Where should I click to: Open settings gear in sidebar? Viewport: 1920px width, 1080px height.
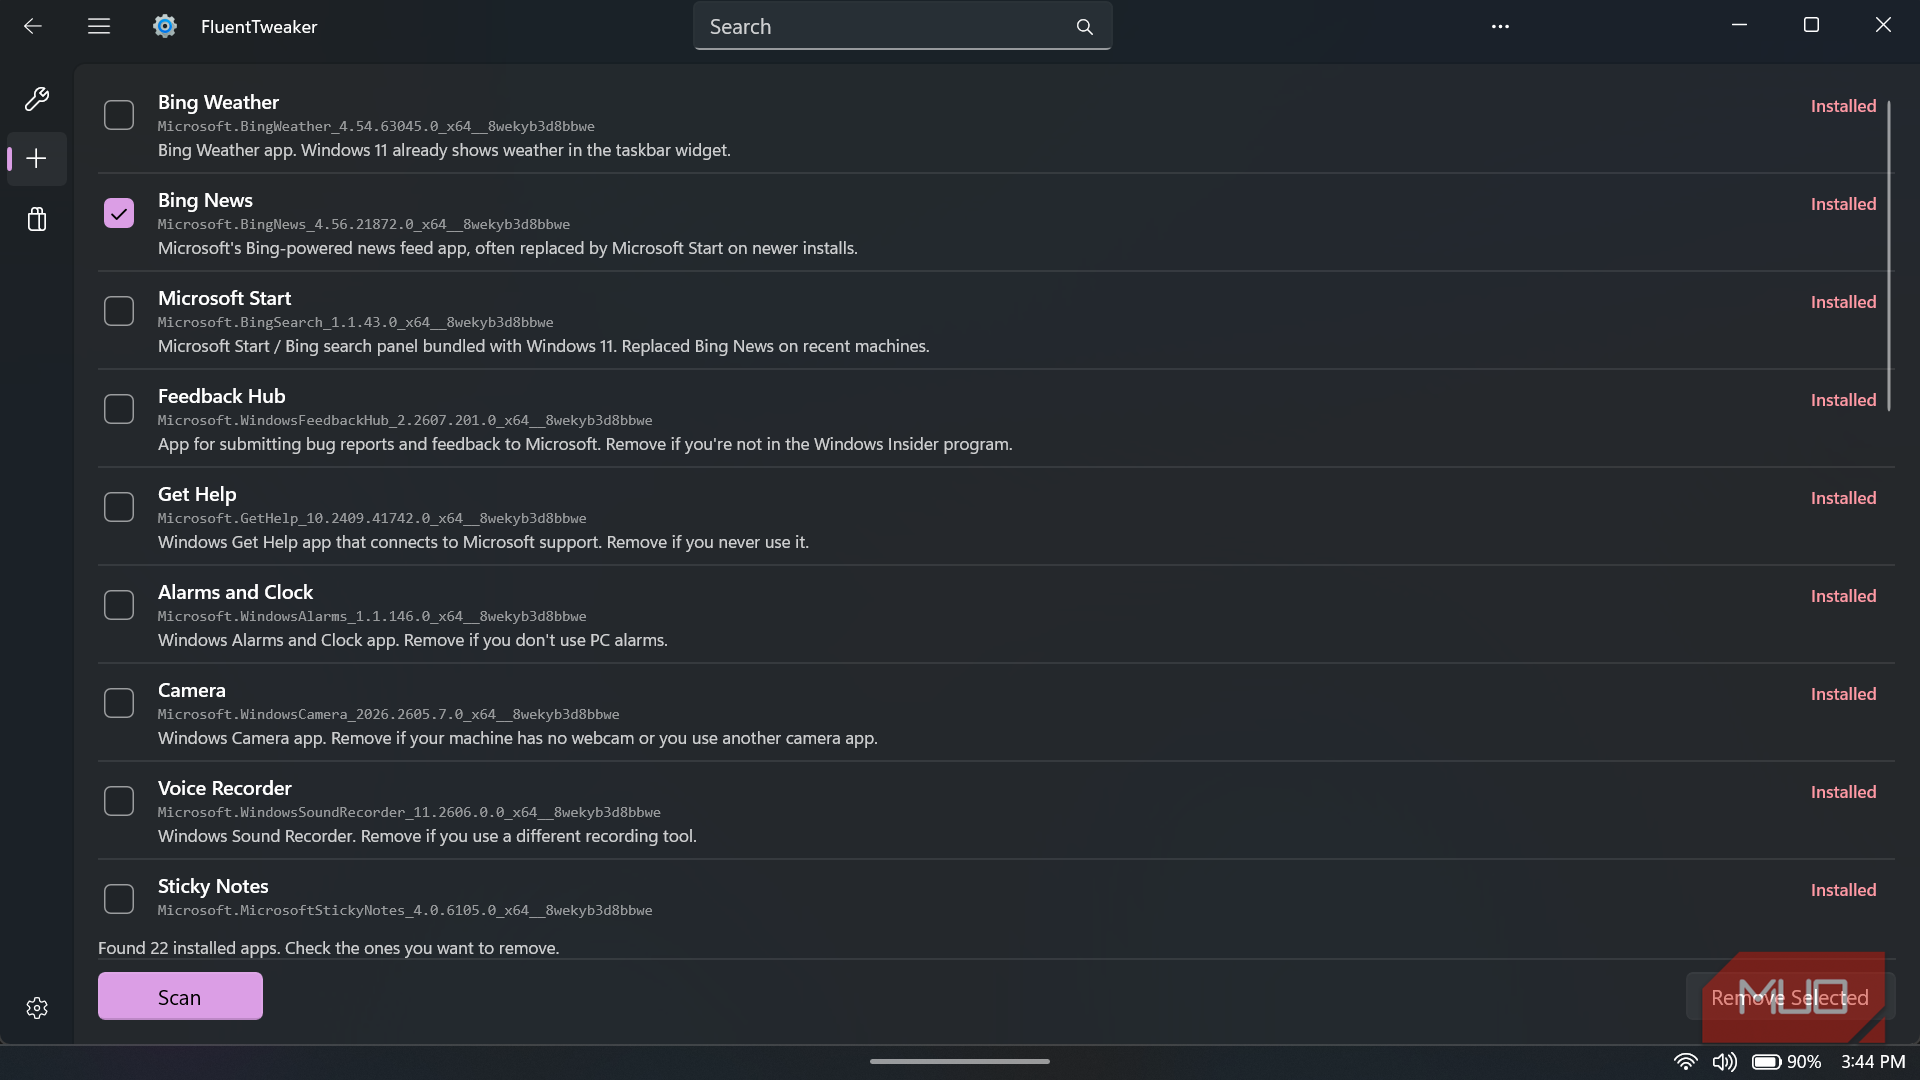[37, 1008]
